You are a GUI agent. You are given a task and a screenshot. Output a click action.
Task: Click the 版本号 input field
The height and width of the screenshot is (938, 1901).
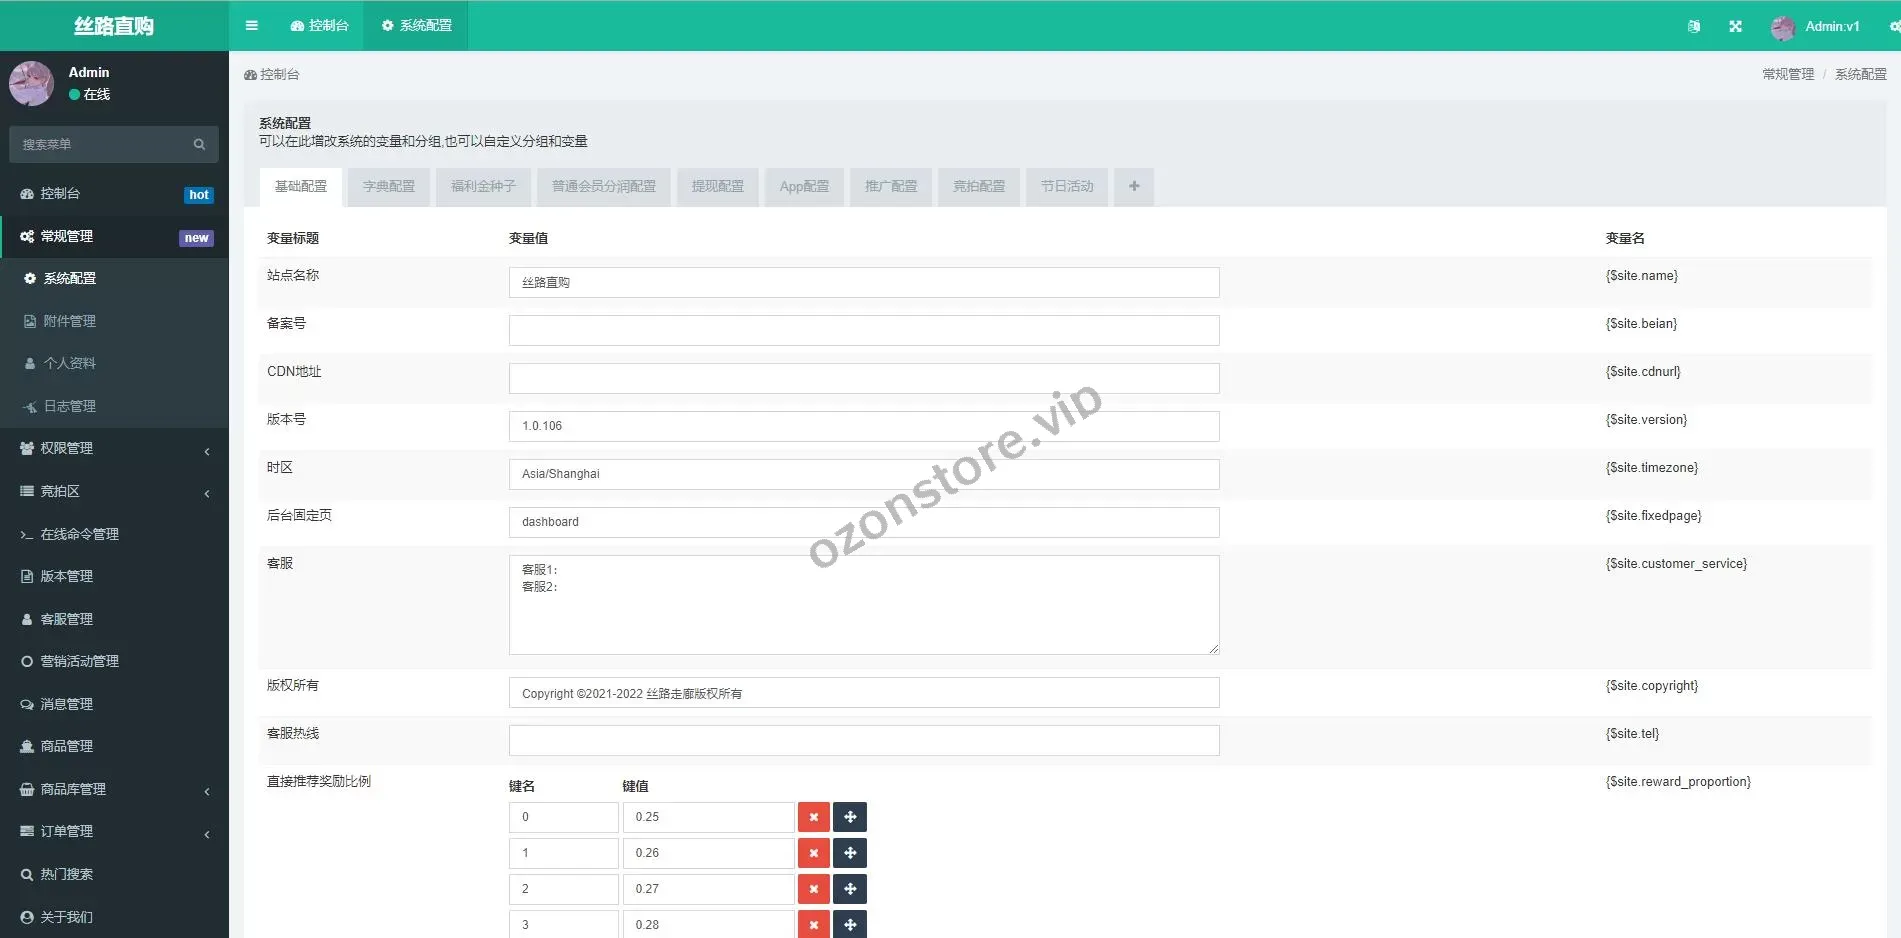point(863,426)
